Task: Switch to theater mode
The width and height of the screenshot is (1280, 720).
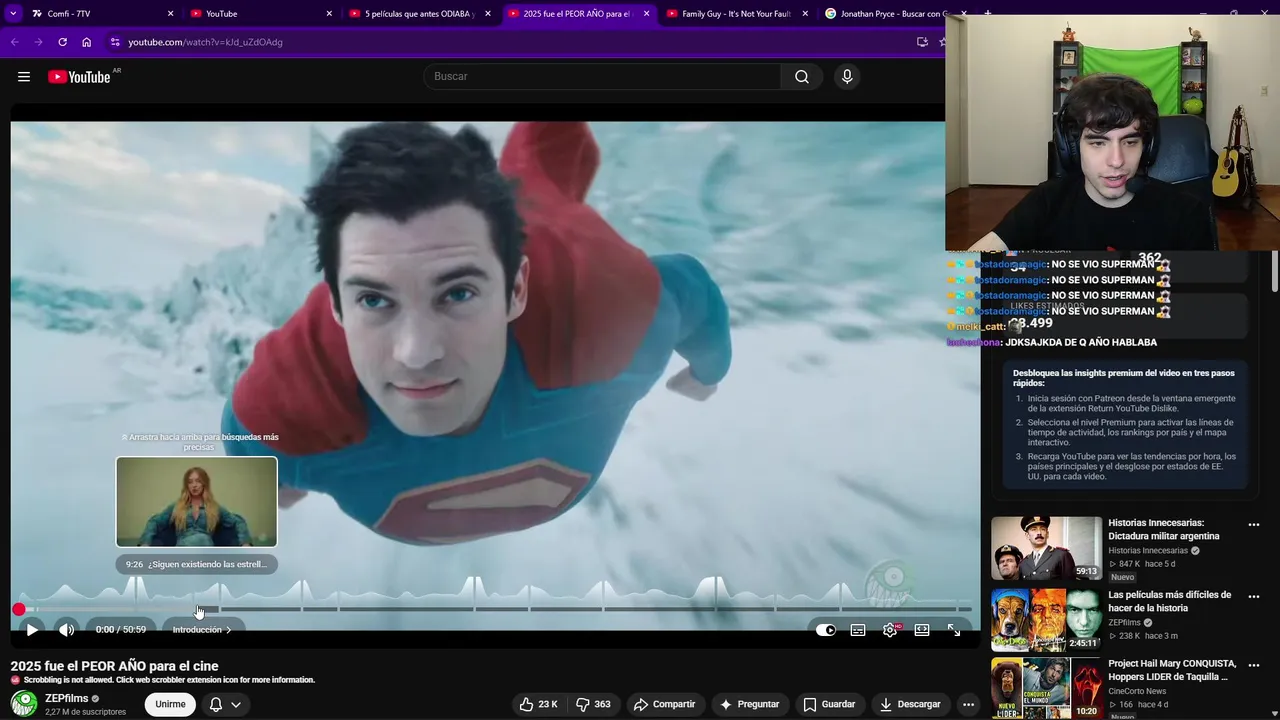Action: point(922,630)
